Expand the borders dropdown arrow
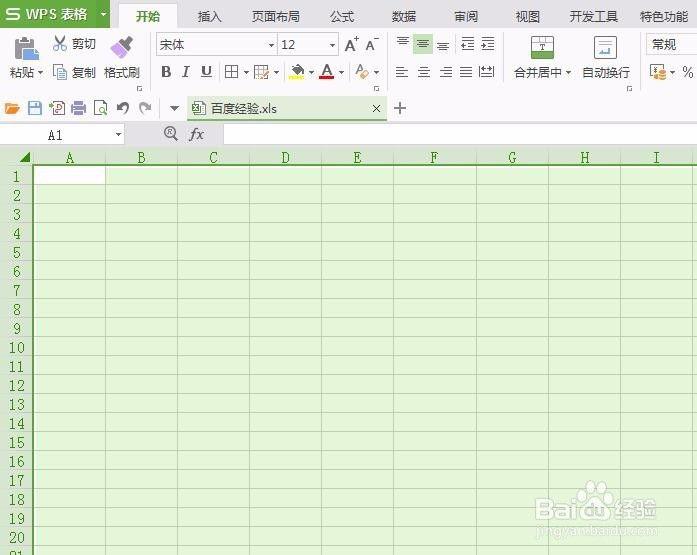The image size is (697, 555). click(246, 72)
